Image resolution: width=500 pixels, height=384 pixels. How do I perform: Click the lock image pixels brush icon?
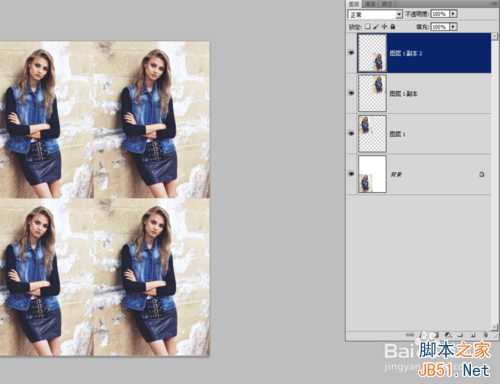(x=376, y=26)
